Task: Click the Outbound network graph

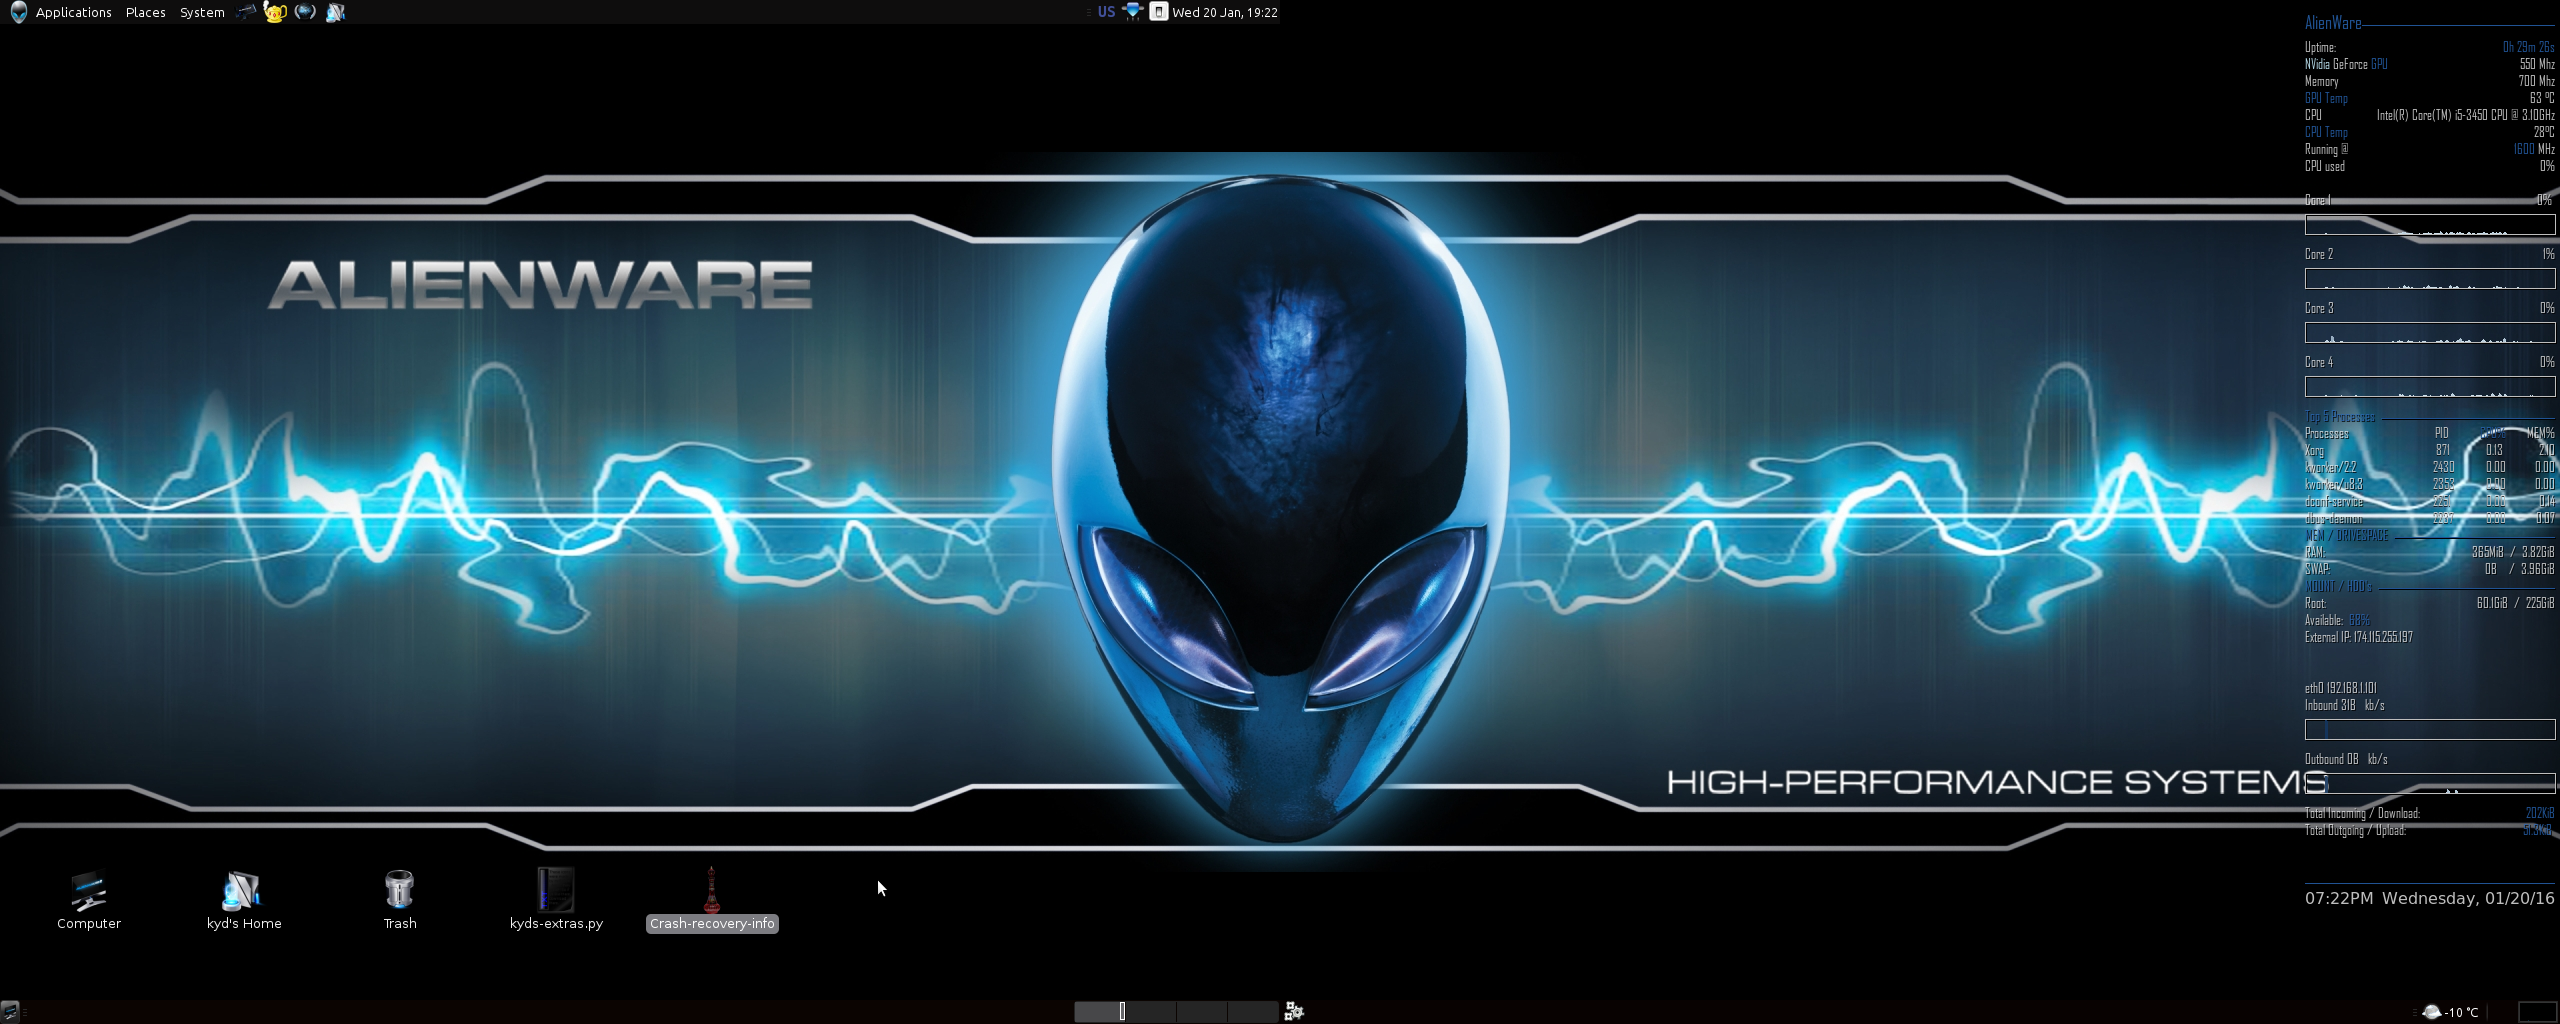Action: tap(2430, 784)
